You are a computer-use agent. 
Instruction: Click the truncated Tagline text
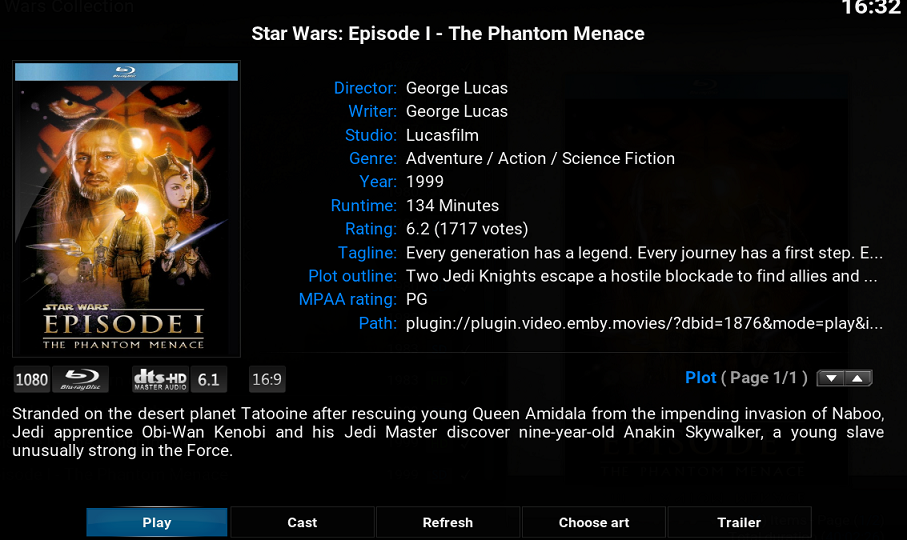pyautogui.click(x=644, y=253)
